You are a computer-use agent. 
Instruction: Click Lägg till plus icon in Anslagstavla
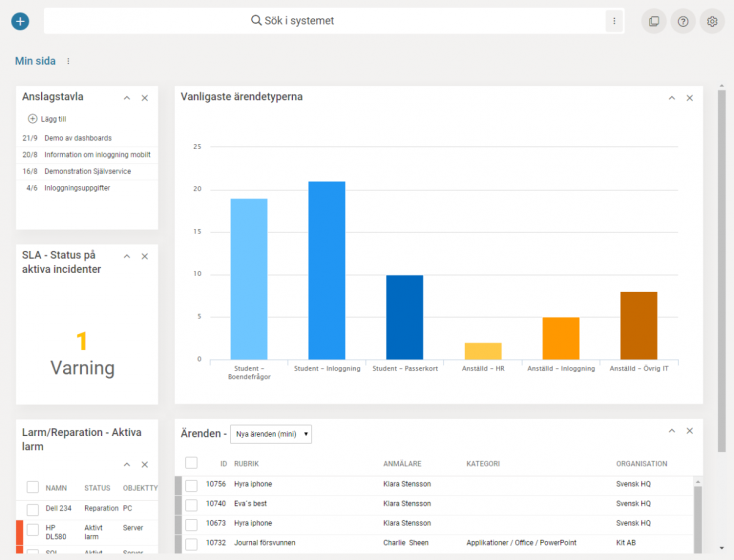(32, 119)
